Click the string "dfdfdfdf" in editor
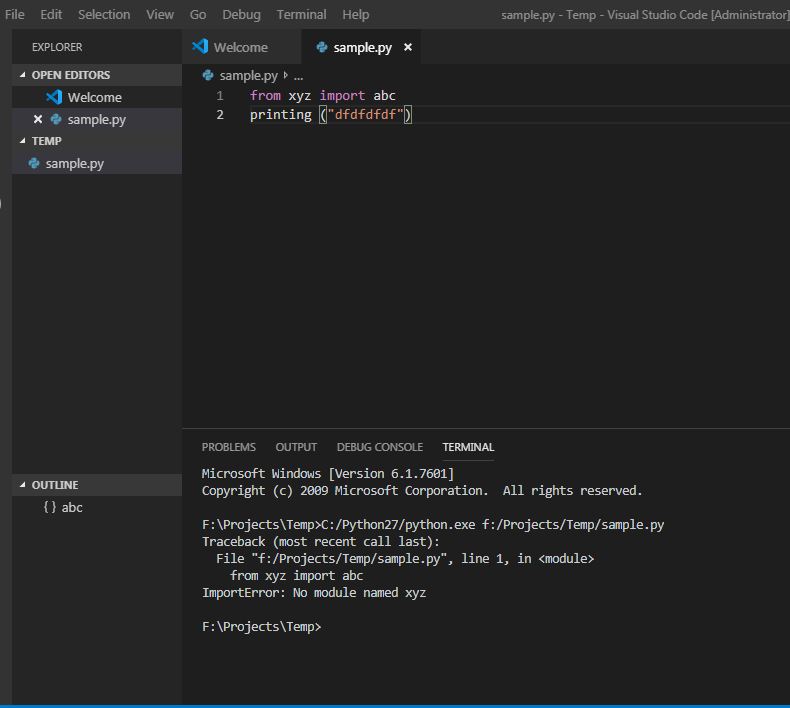This screenshot has width=790, height=708. 366,114
